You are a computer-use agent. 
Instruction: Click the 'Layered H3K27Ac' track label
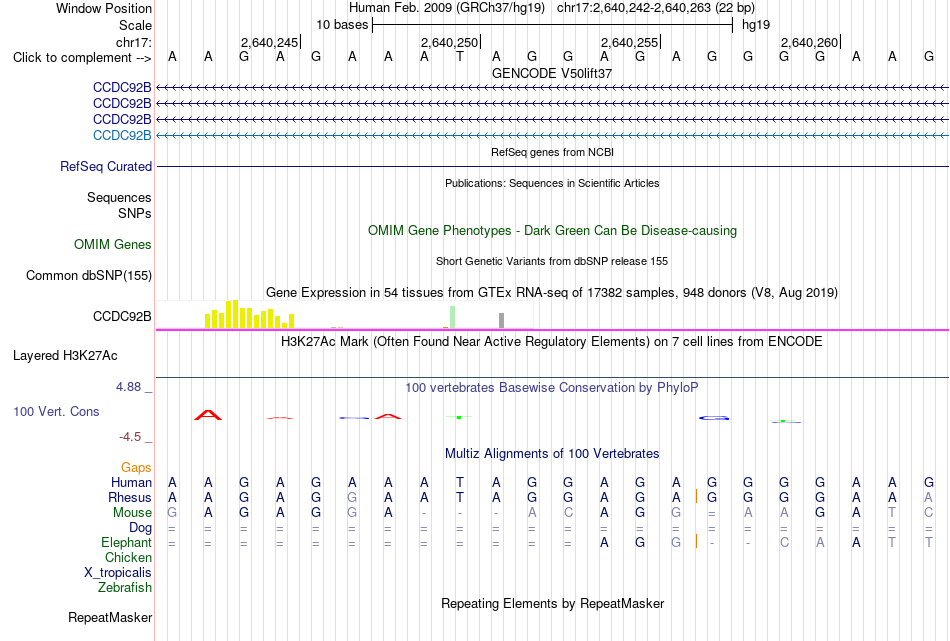tap(65, 356)
